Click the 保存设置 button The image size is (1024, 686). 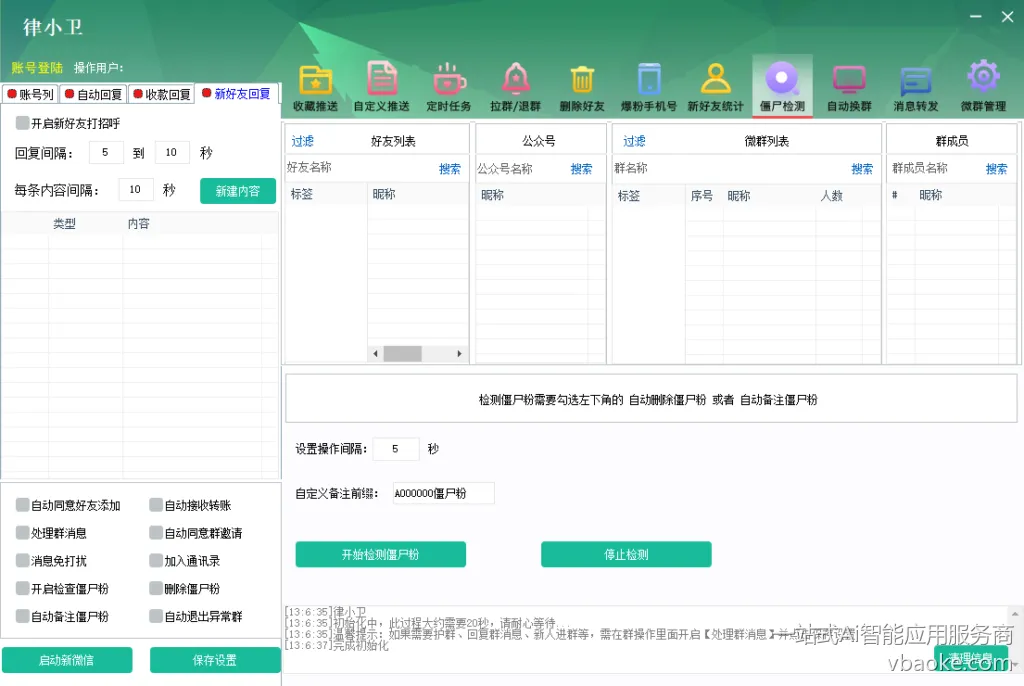pos(215,660)
